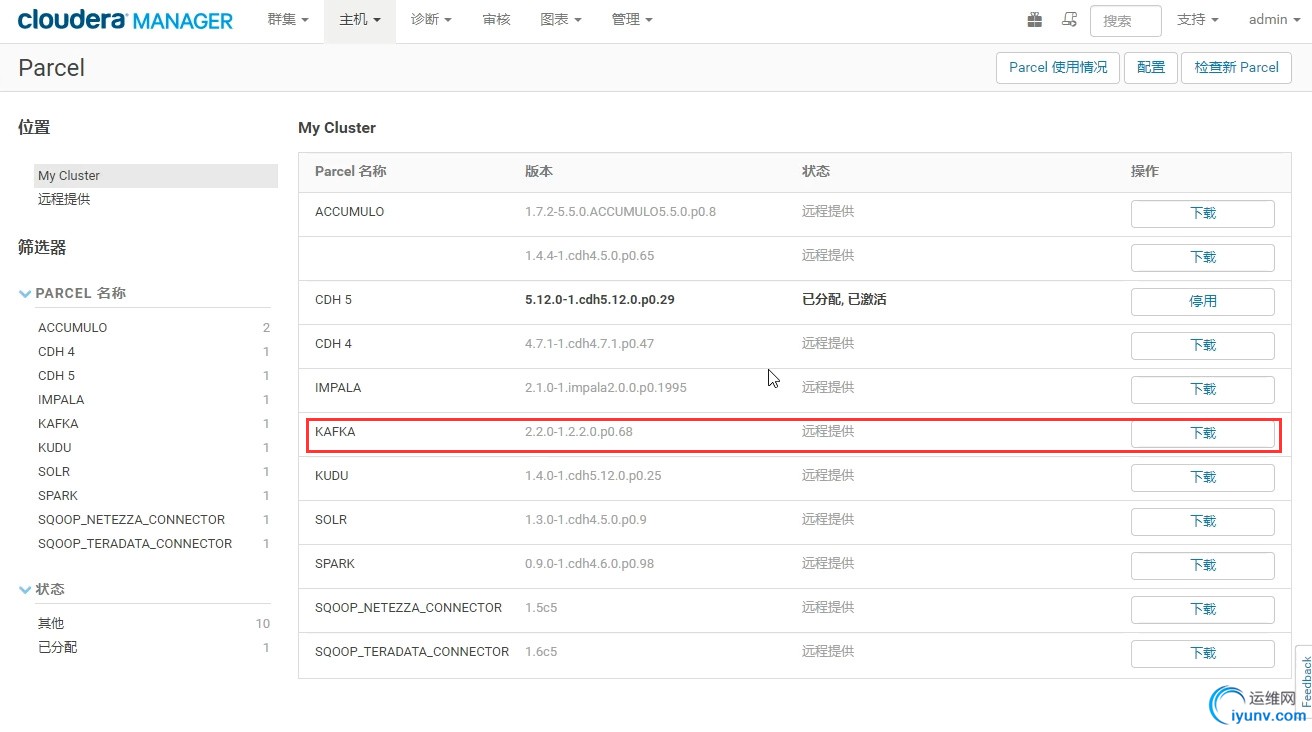Click the 配置 button

pyautogui.click(x=1151, y=67)
